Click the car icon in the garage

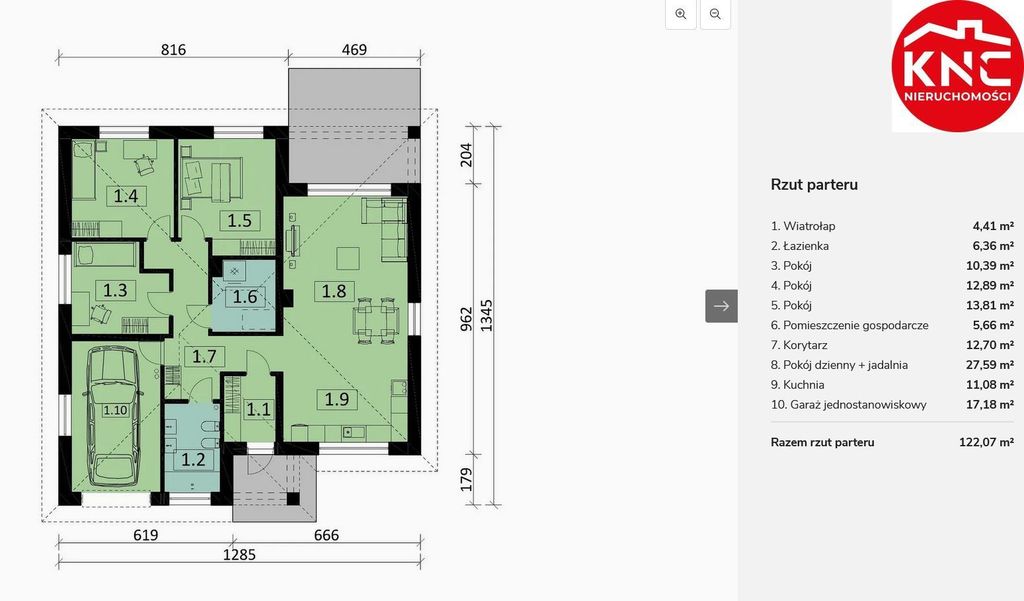pos(112,413)
